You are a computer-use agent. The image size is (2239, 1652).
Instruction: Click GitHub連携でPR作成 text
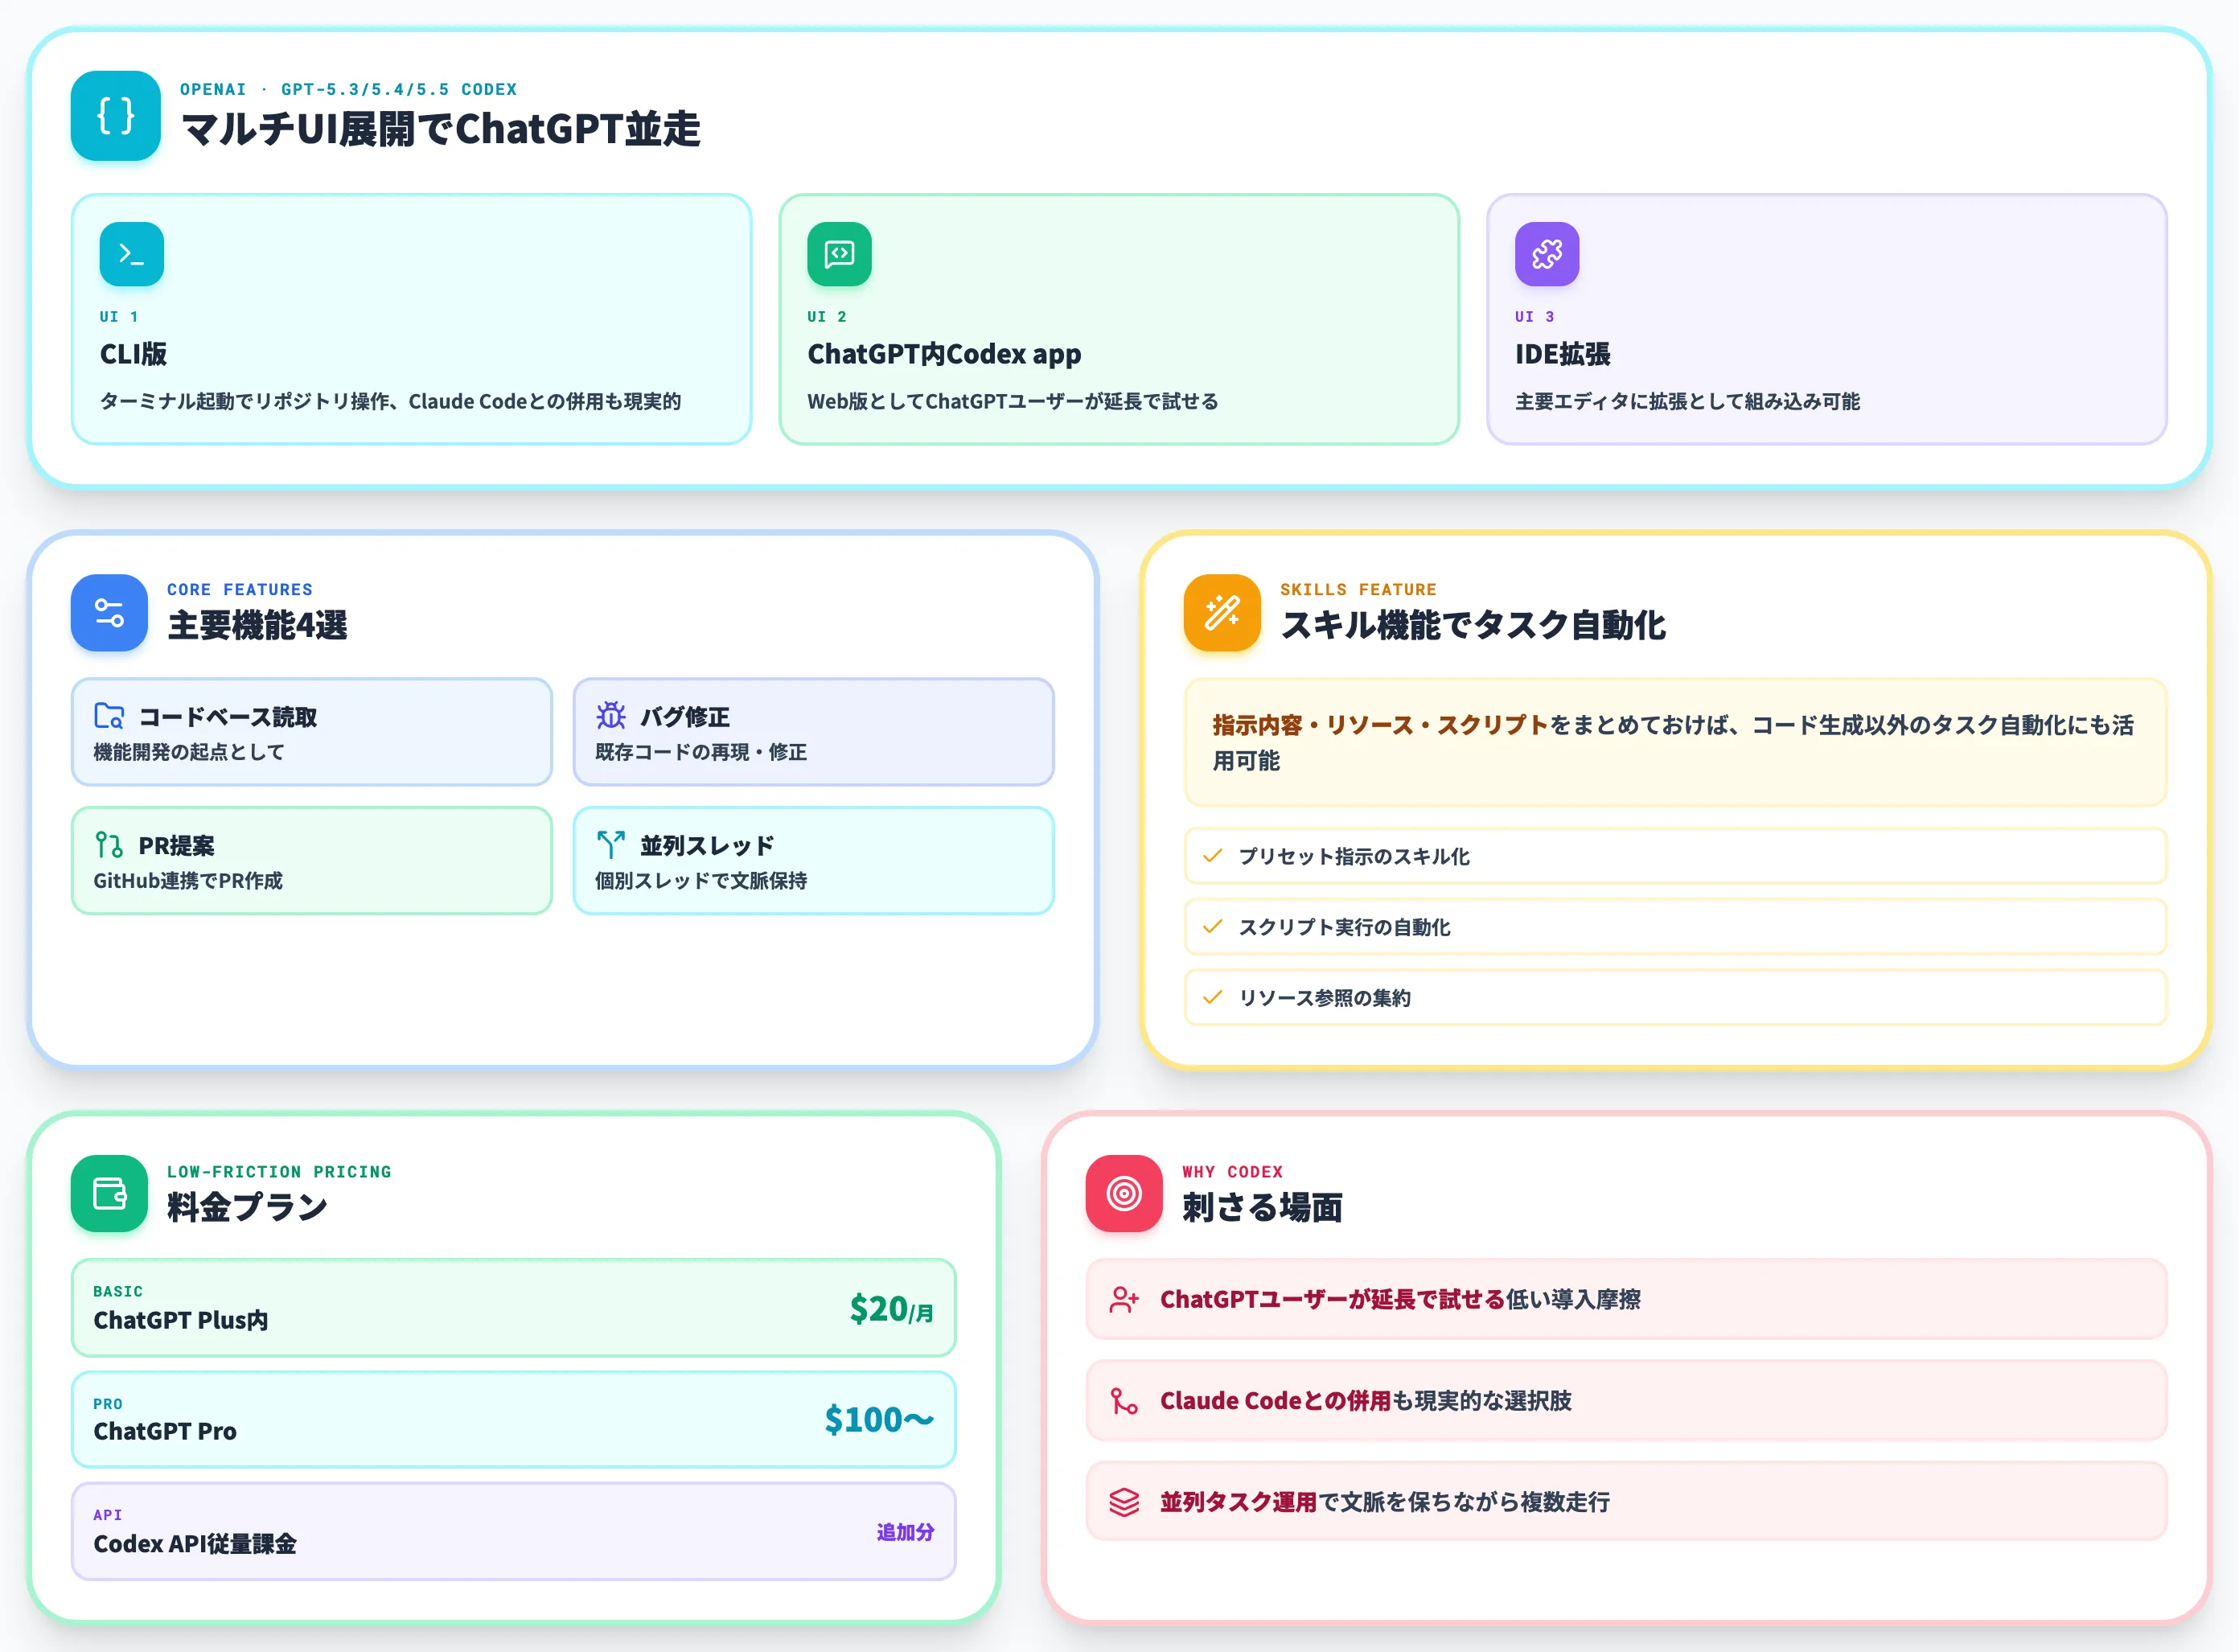coord(188,880)
